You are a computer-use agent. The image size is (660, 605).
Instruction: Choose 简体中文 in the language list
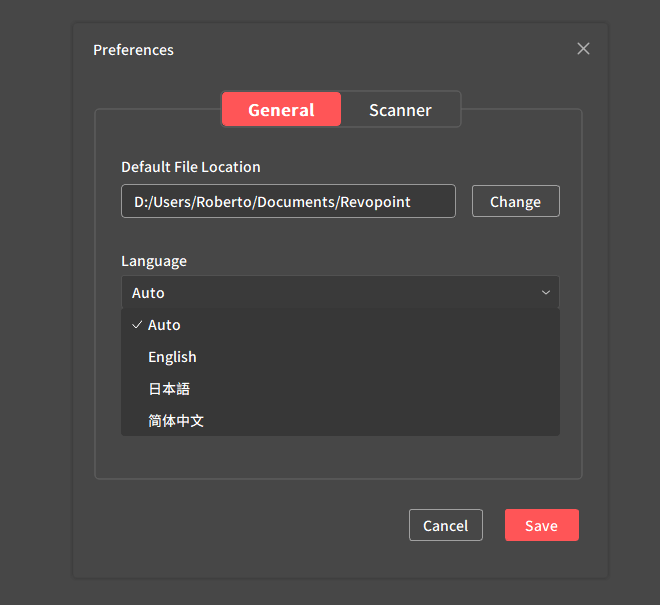tap(176, 421)
